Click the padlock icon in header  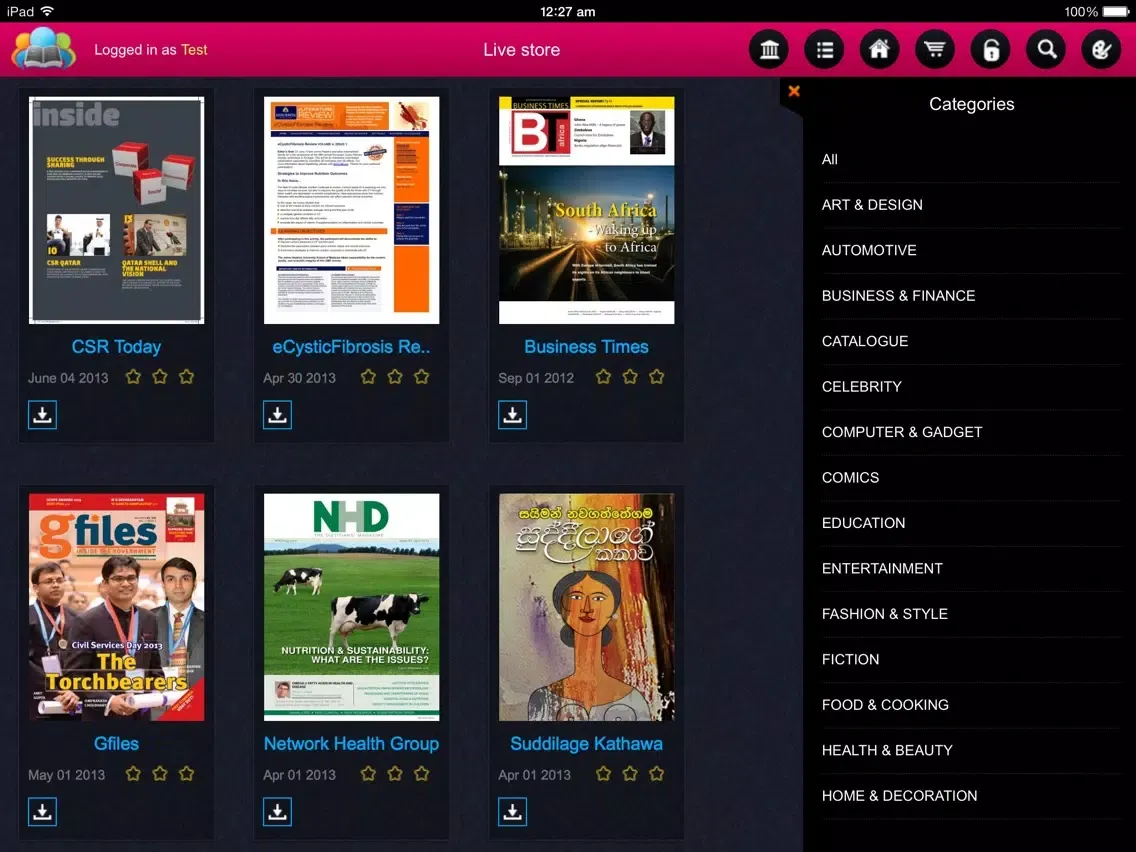pyautogui.click(x=990, y=49)
